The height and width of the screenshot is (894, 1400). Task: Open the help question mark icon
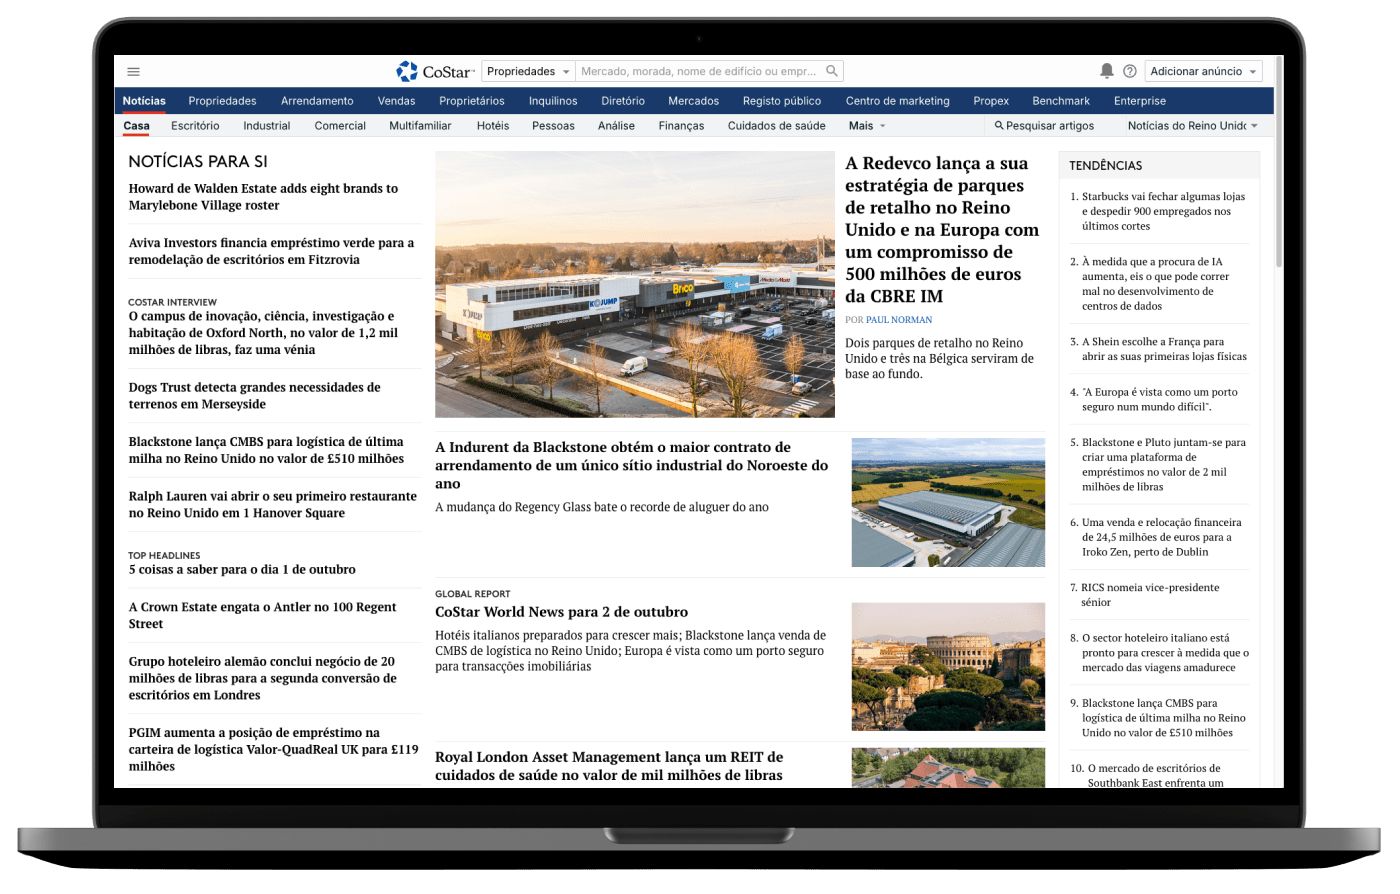pyautogui.click(x=1130, y=71)
